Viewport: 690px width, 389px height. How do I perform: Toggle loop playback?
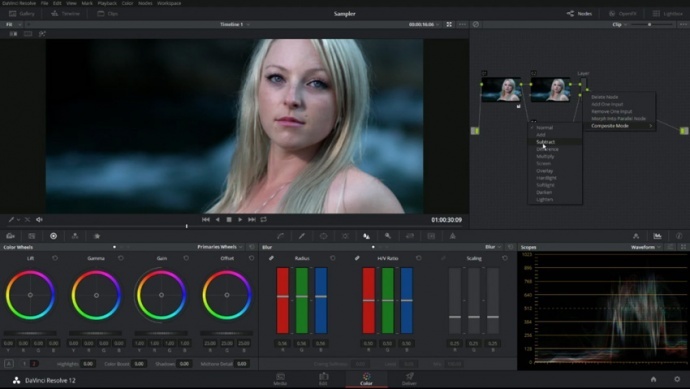[264, 219]
